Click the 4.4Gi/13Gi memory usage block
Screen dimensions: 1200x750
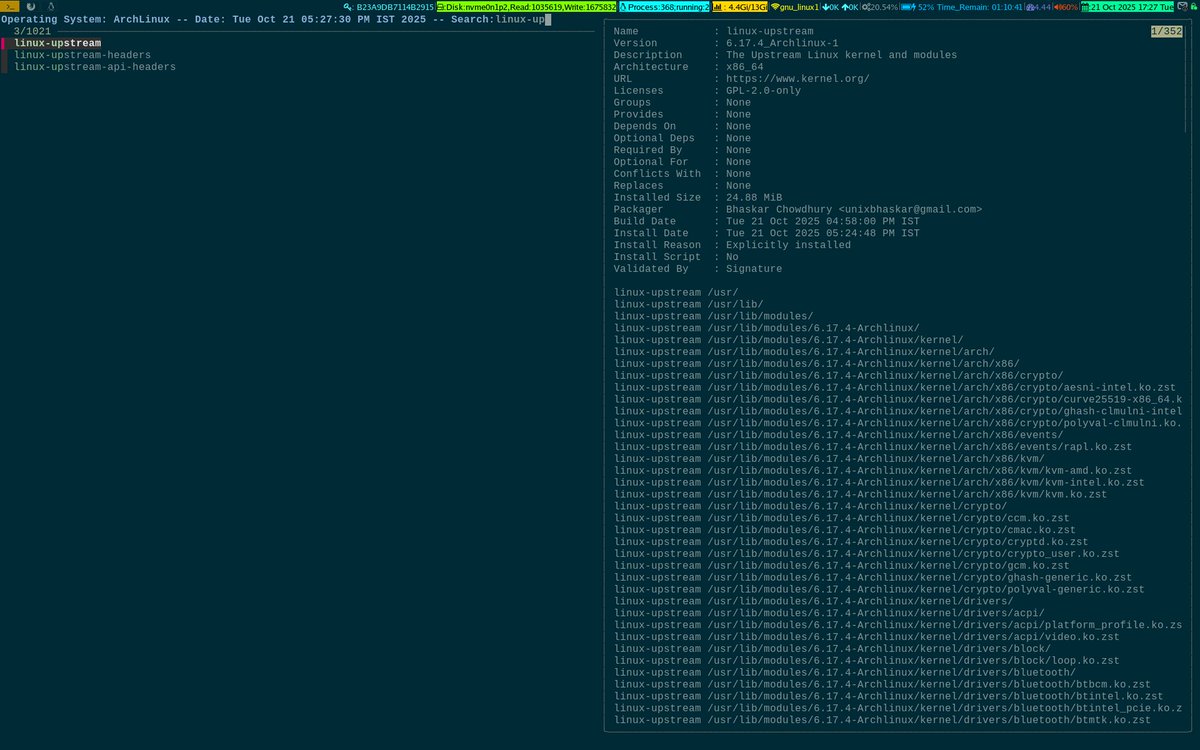click(740, 6)
